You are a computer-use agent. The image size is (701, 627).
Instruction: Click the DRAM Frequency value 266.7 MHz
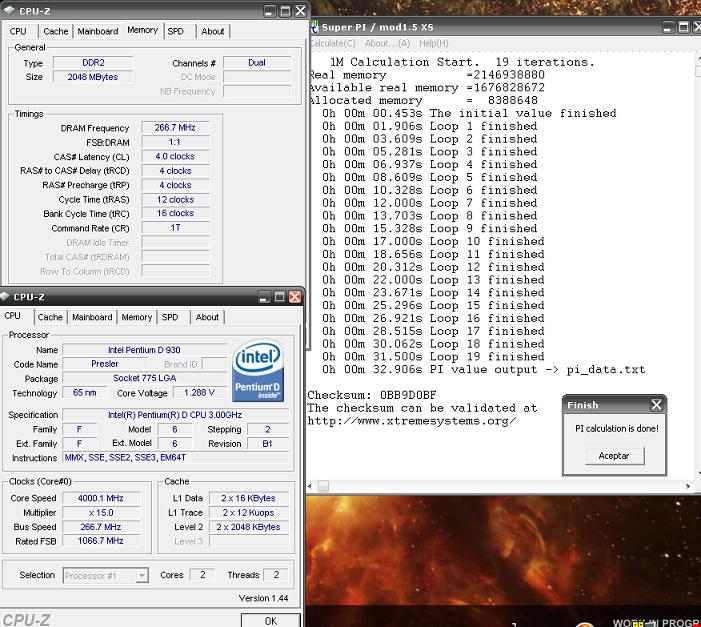175,128
